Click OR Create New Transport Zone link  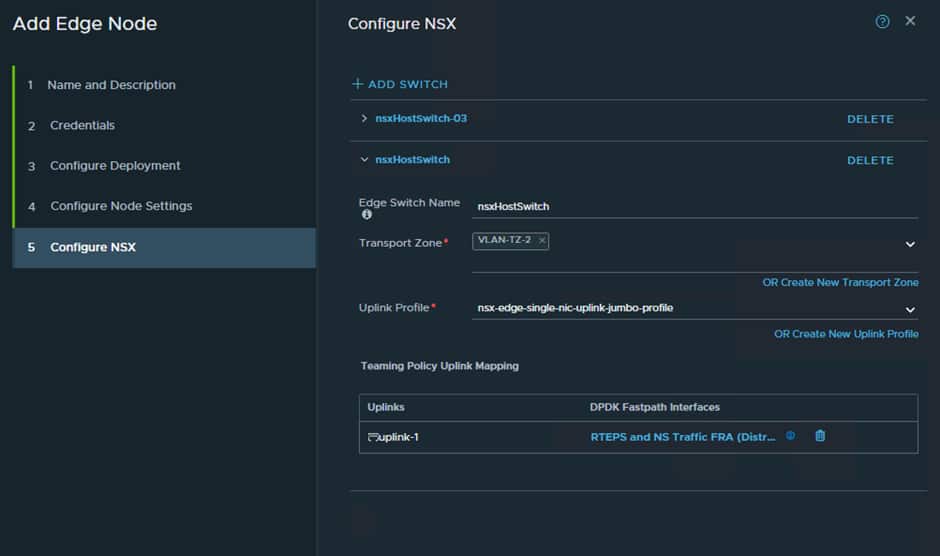click(x=840, y=282)
